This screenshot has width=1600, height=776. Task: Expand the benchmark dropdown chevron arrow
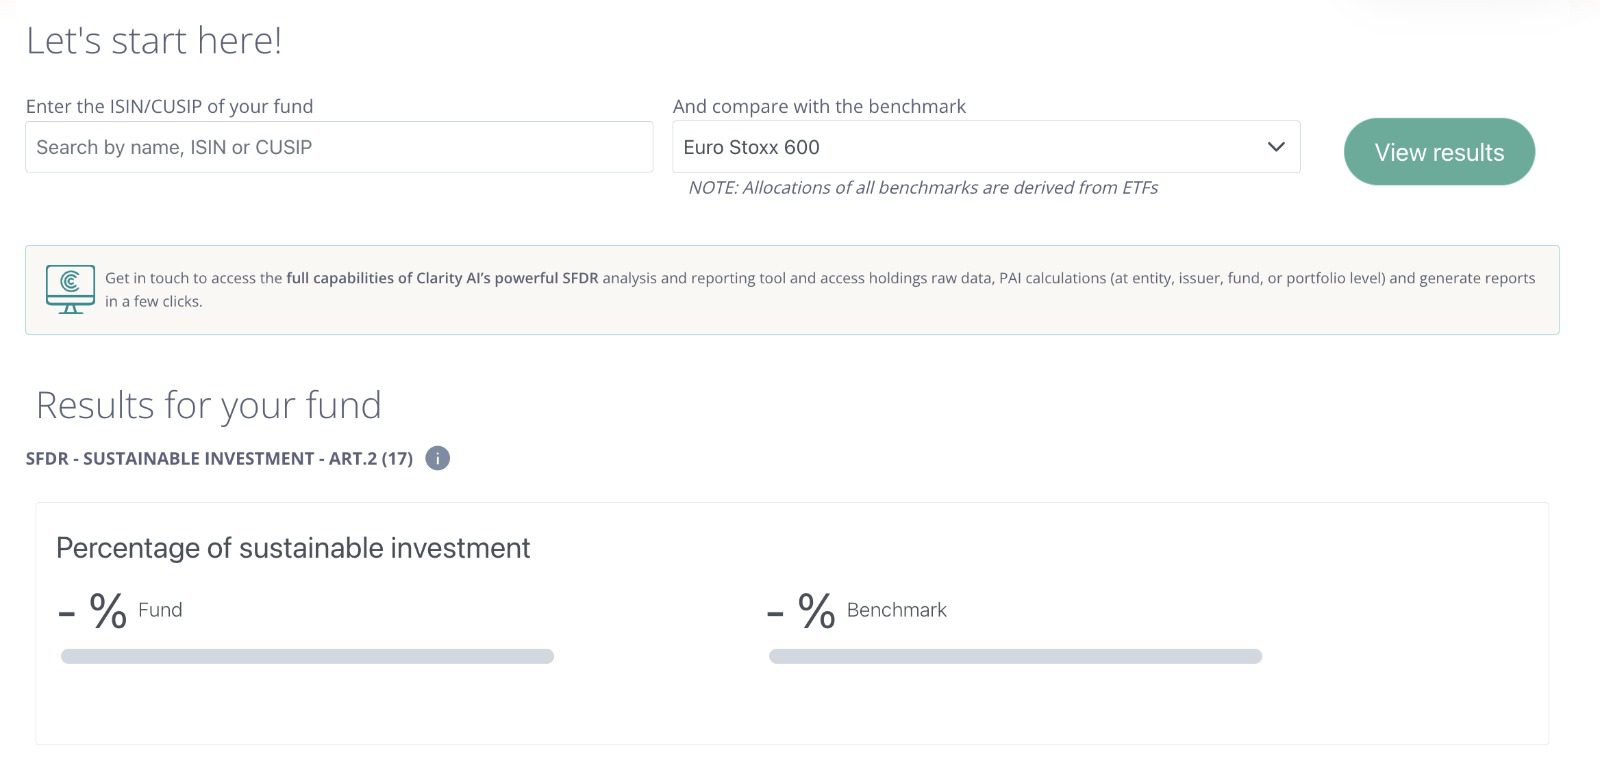[x=1275, y=147]
